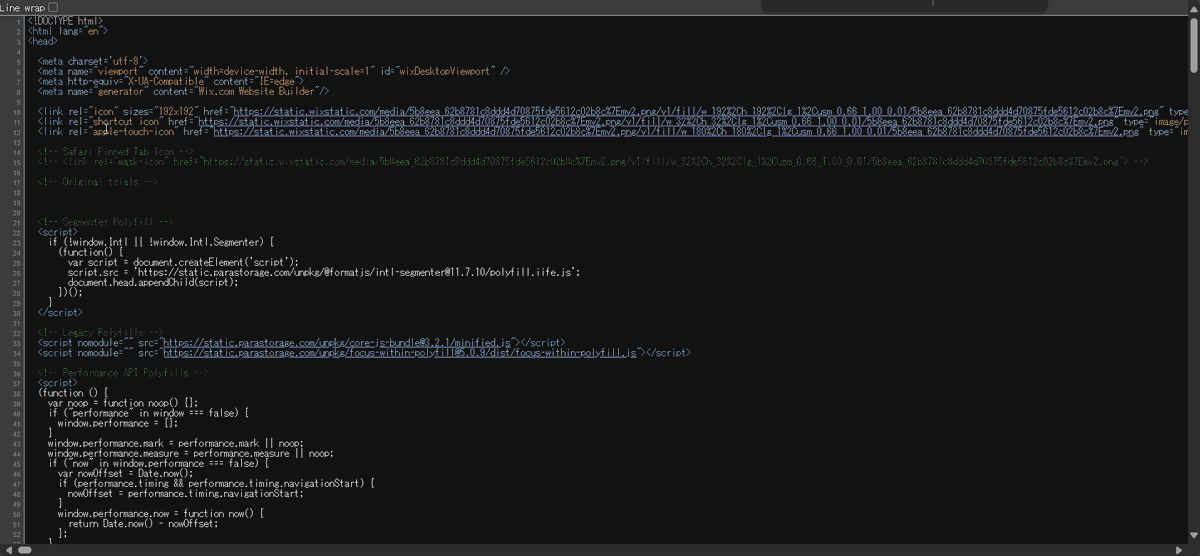Image resolution: width=1200 pixels, height=556 pixels.
Task: Click the "Performance API Polyfills" comment
Action: tap(122, 372)
